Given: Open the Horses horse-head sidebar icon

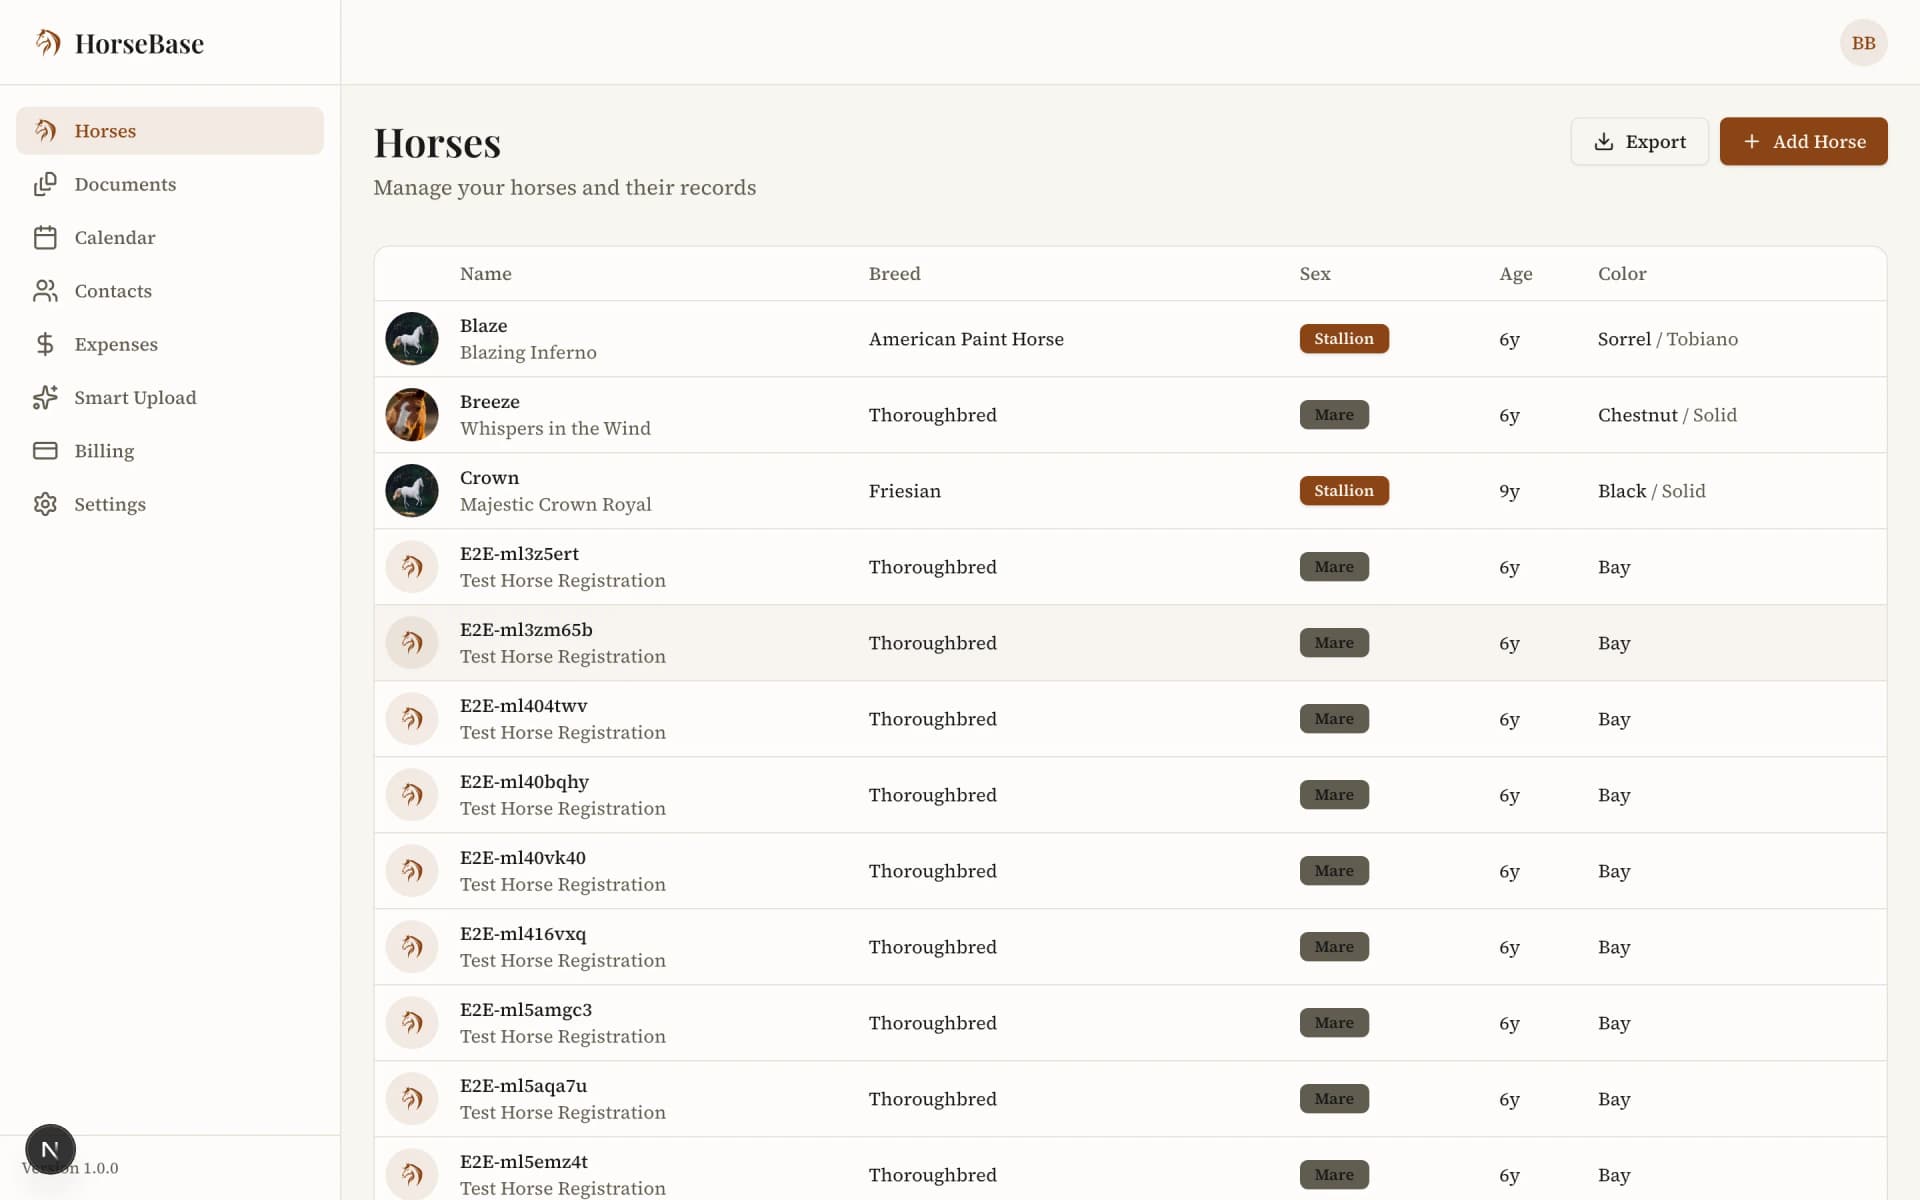Looking at the screenshot, I should point(46,130).
